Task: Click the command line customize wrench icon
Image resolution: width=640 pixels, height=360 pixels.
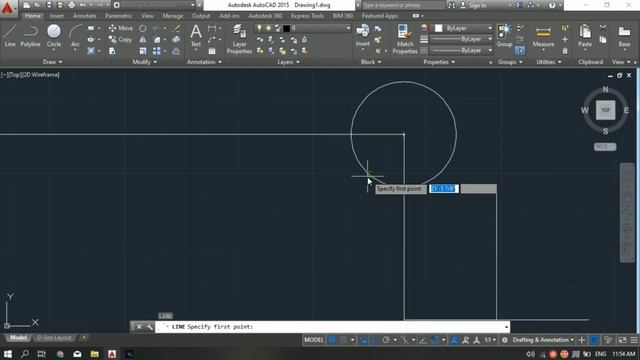Action: 149,327
